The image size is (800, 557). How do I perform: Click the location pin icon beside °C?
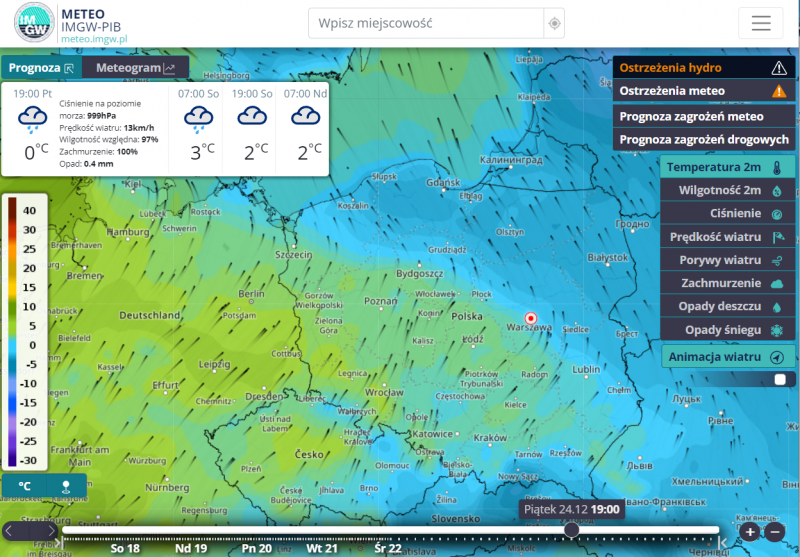[66, 486]
